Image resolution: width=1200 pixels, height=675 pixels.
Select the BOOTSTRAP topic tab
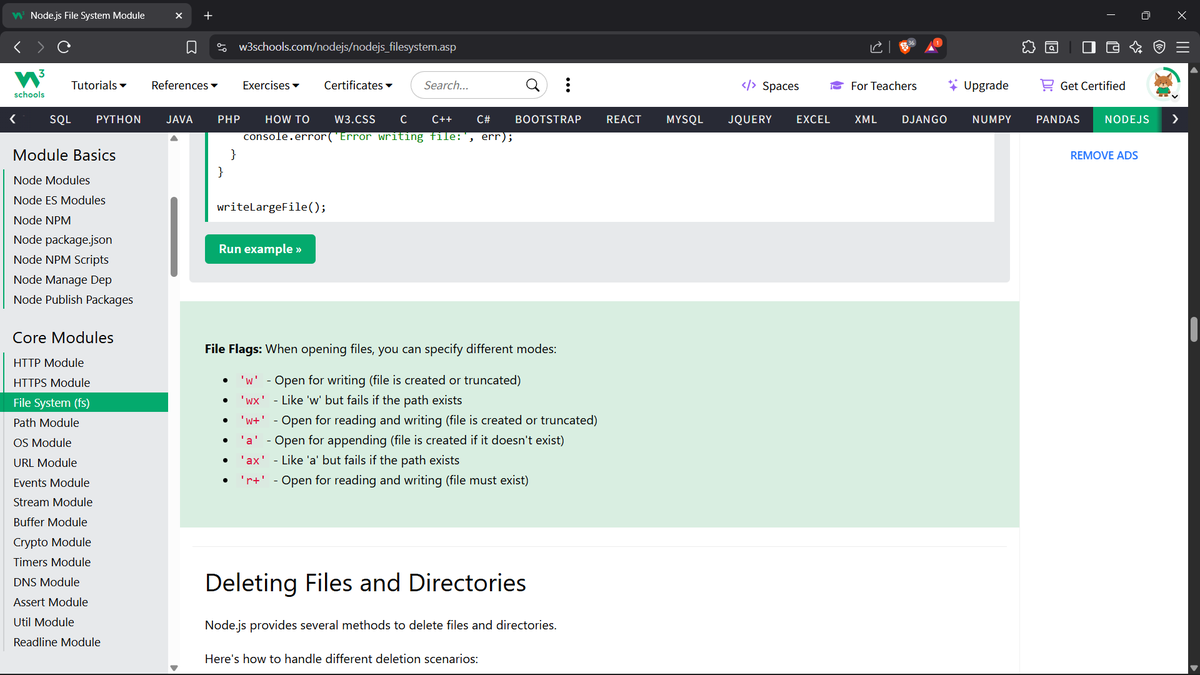(x=548, y=119)
